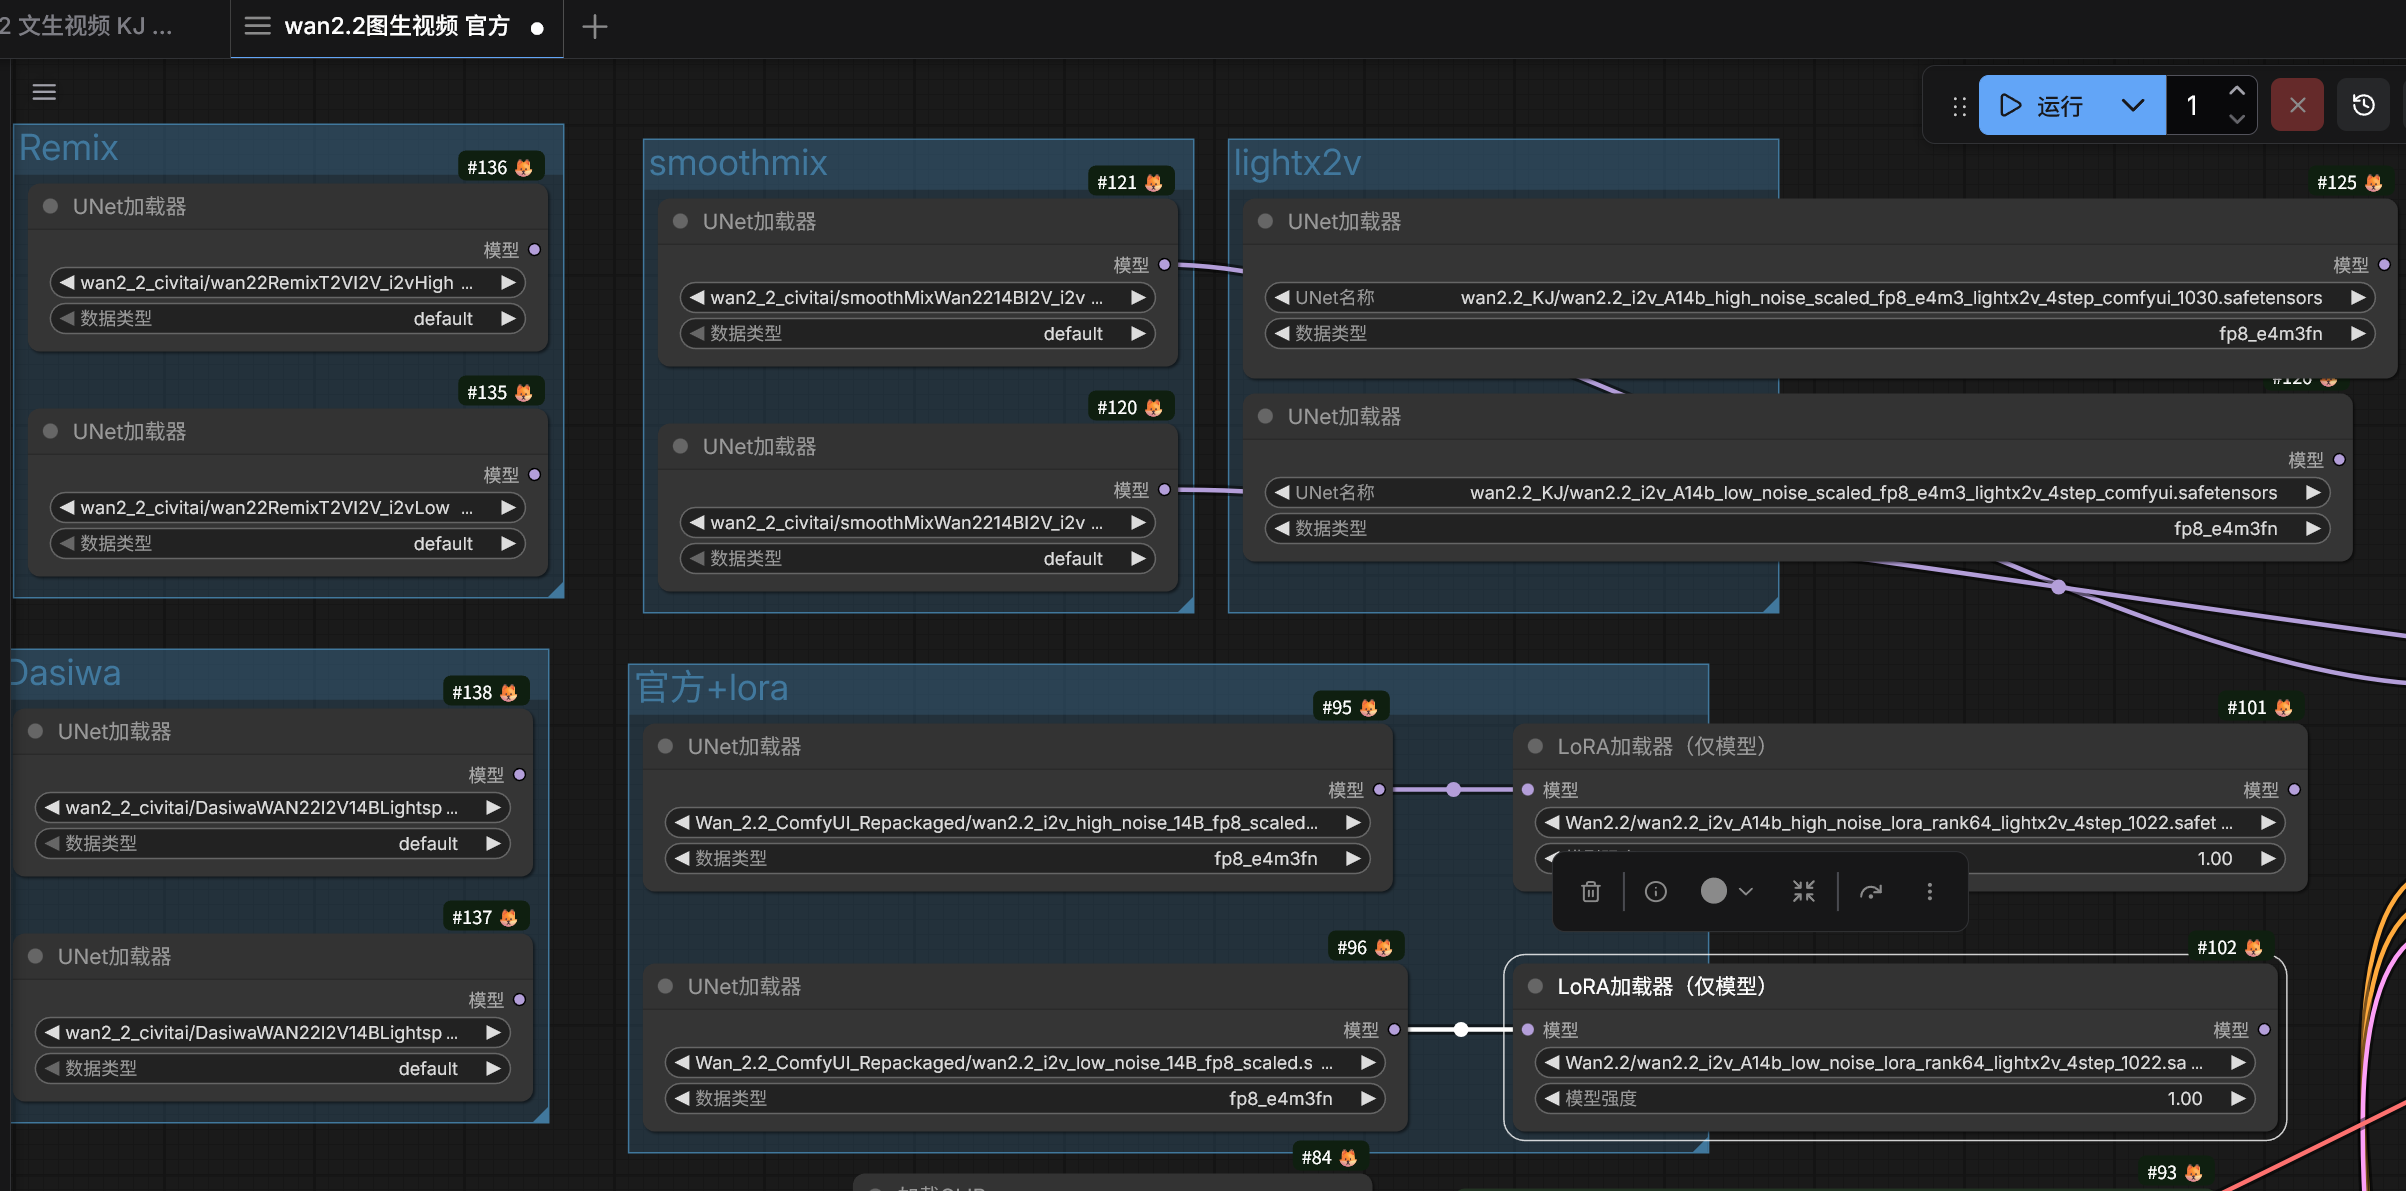
Task: Cancel current run with red X button
Action: pos(2297,105)
